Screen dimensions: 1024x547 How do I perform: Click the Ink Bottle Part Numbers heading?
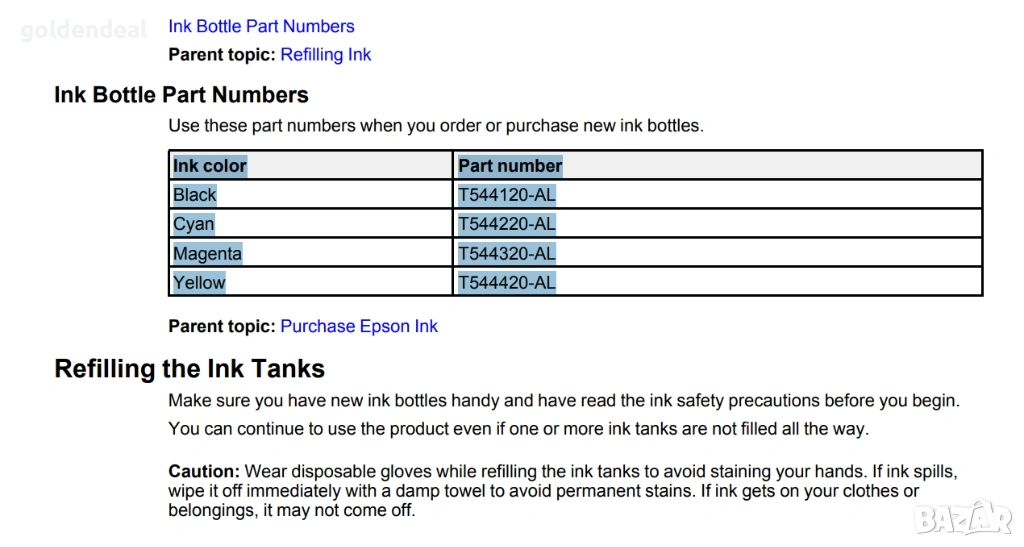(181, 95)
